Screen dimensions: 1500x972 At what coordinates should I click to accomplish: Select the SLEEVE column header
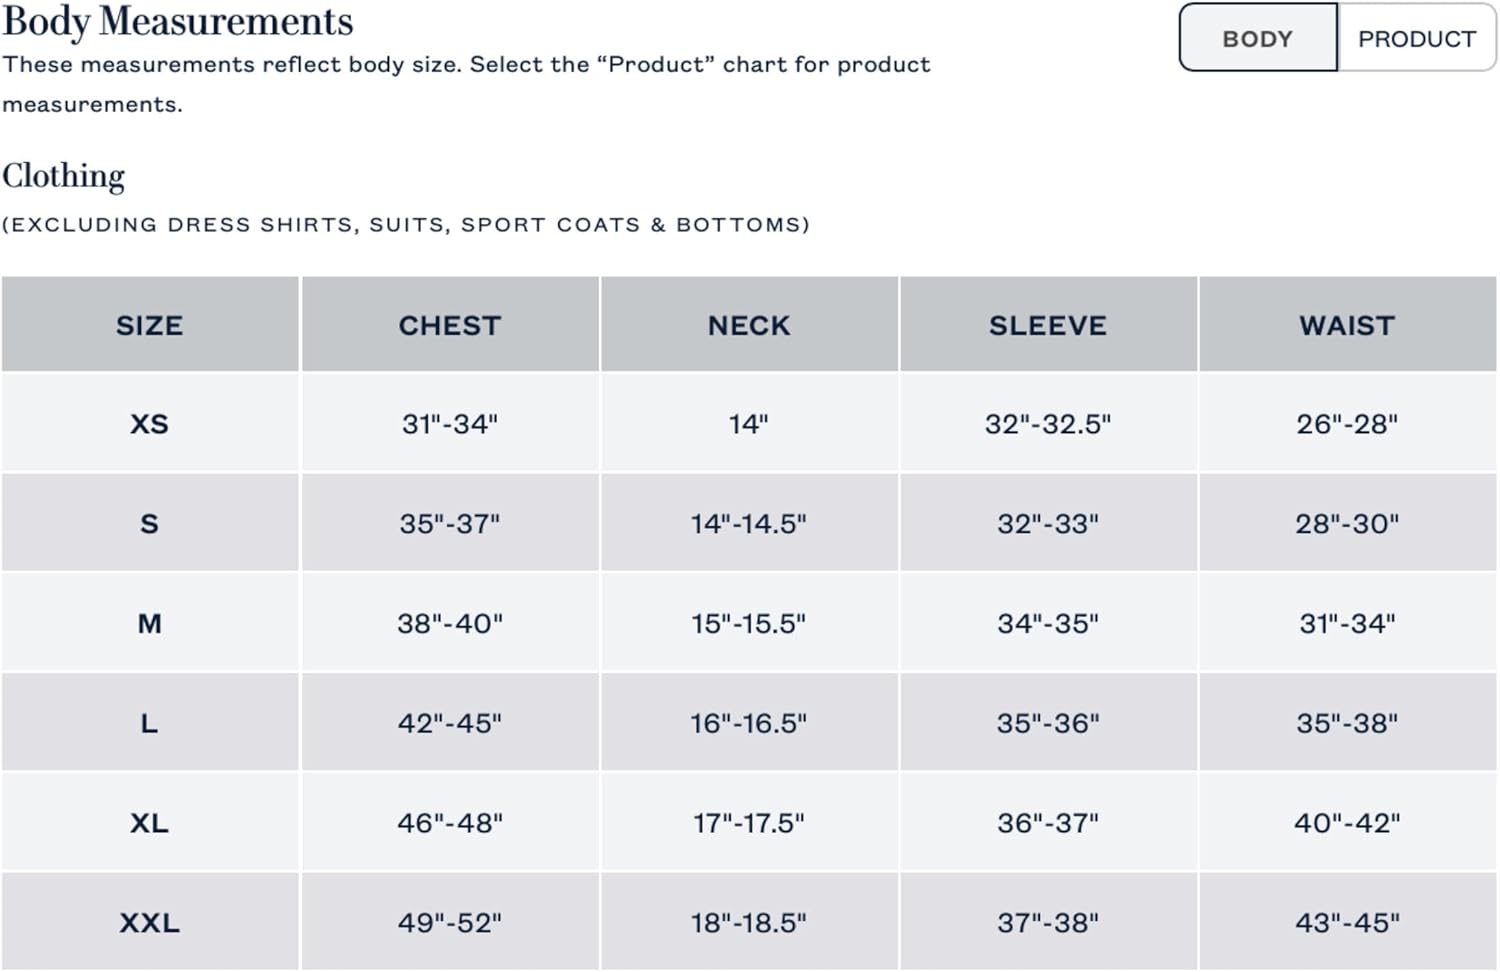click(1047, 324)
